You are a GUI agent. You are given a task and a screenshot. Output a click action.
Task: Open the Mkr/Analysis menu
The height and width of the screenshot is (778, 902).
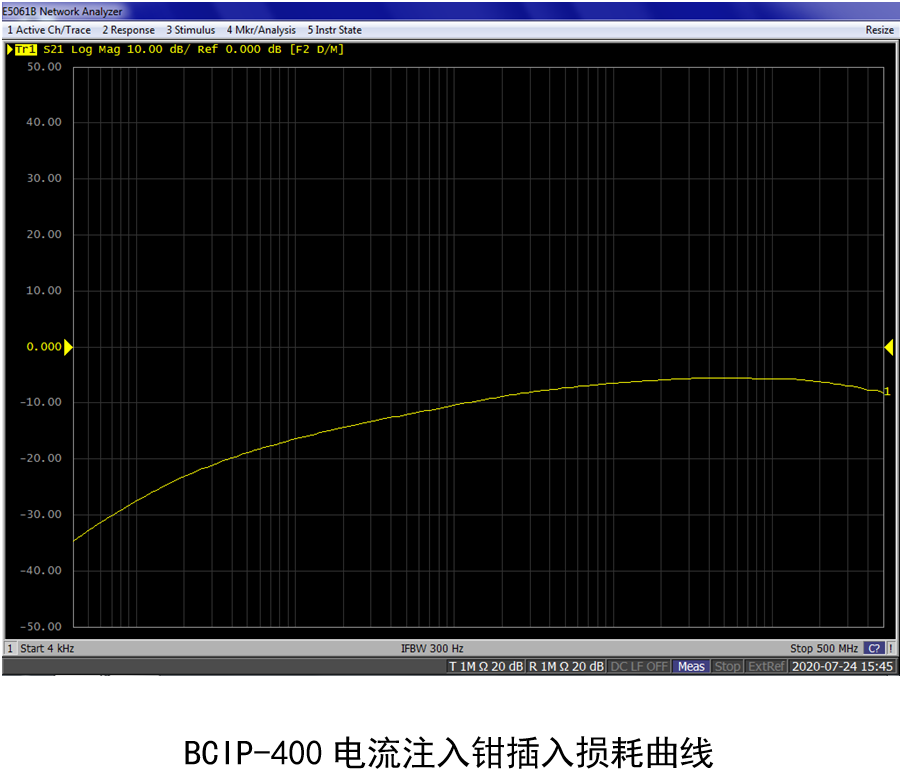click(261, 30)
